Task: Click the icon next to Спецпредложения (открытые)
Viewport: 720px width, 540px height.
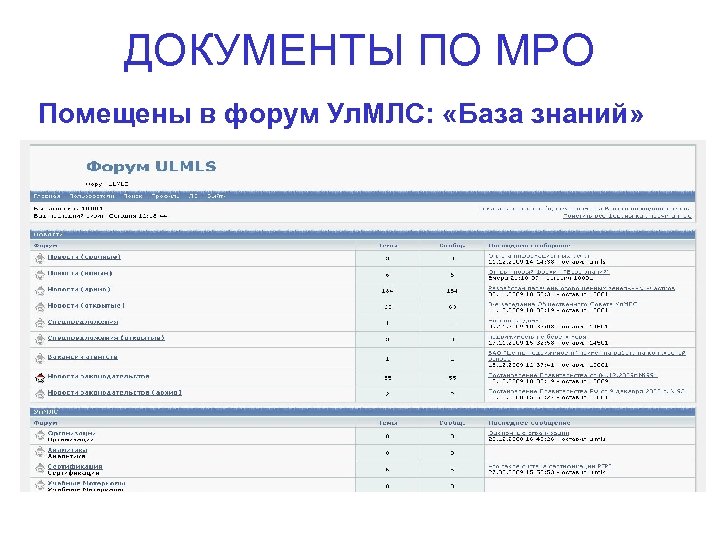Action: pos(40,339)
